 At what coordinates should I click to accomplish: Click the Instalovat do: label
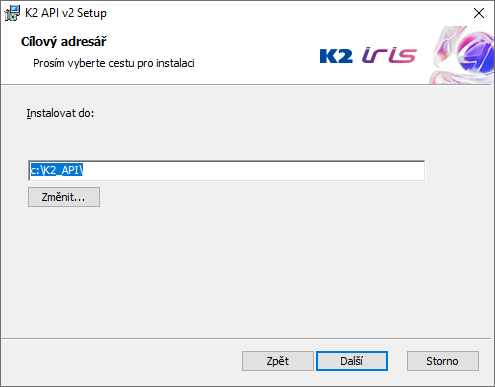60,113
